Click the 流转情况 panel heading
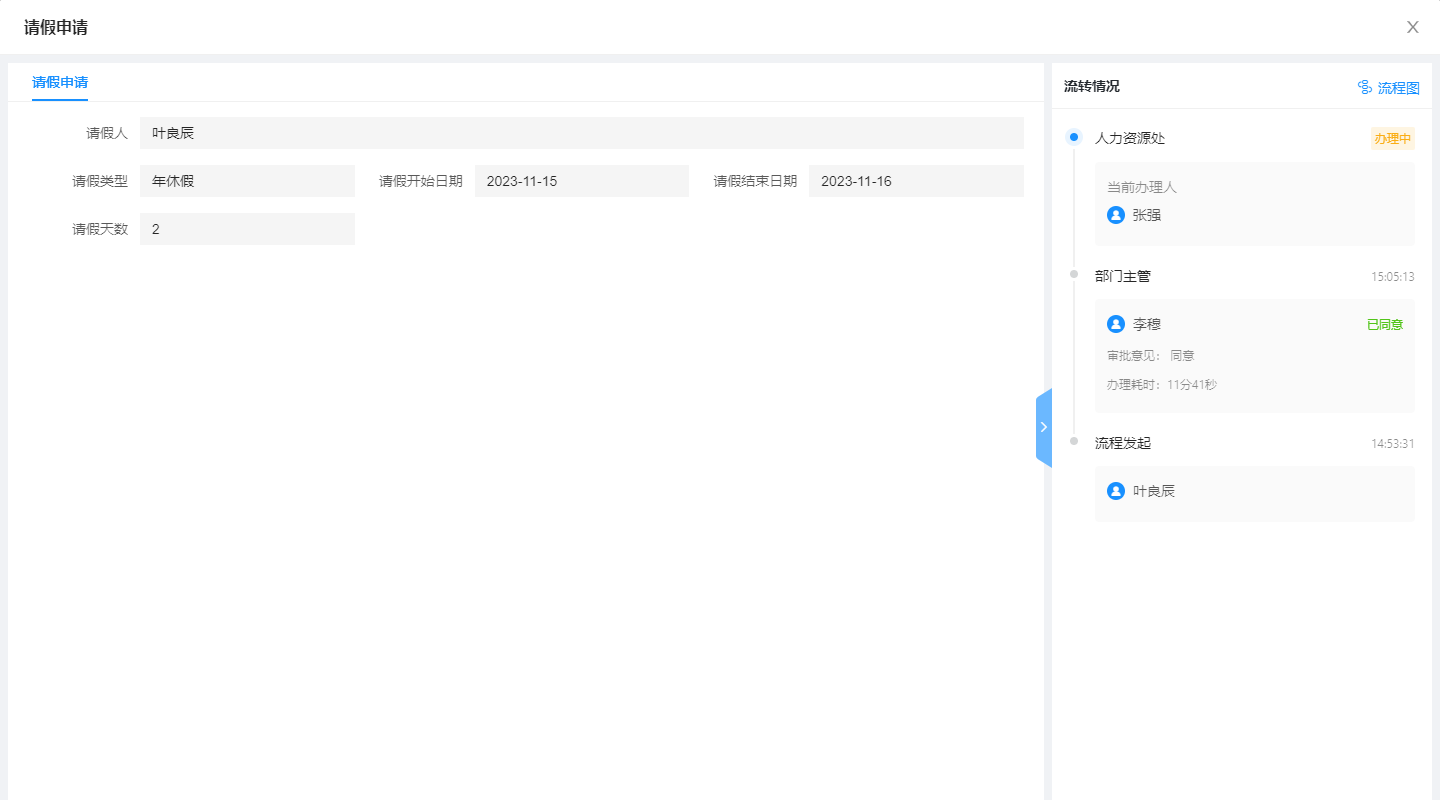The image size is (1440, 800). [1091, 87]
